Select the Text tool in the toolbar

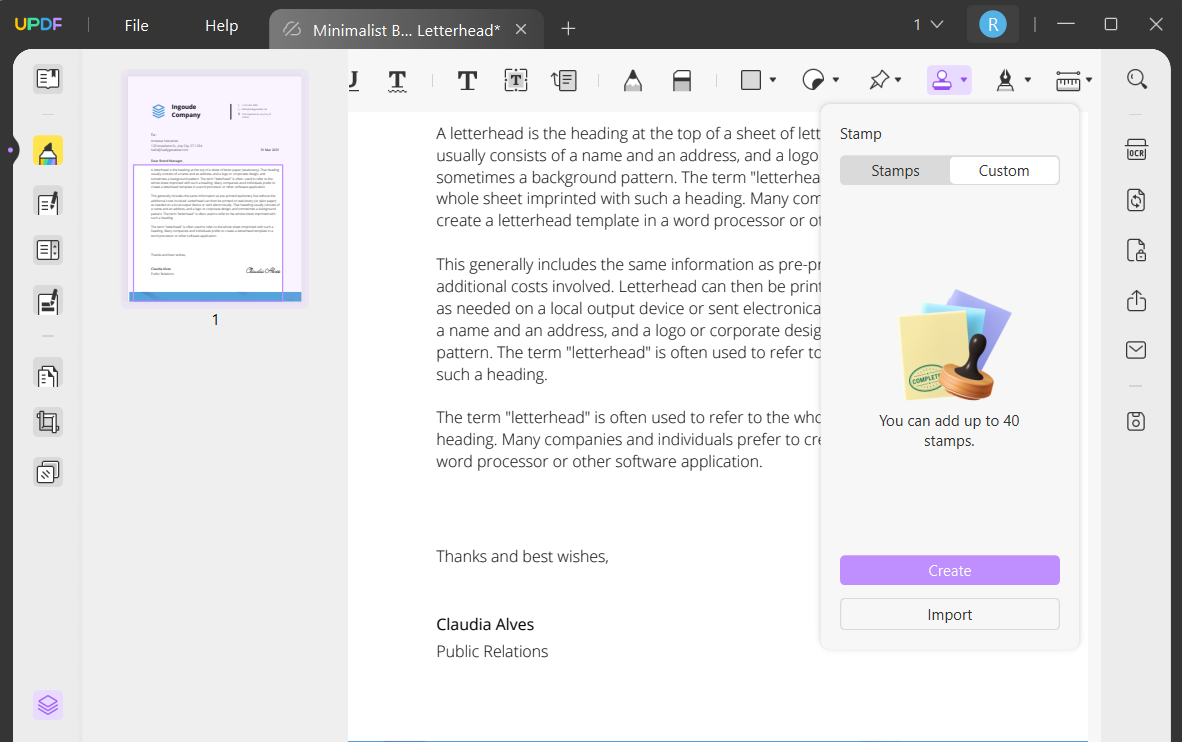(467, 79)
